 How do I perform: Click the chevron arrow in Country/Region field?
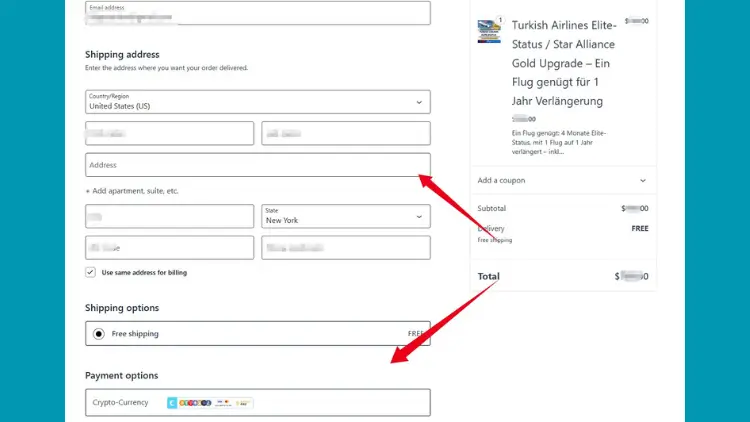pos(419,102)
